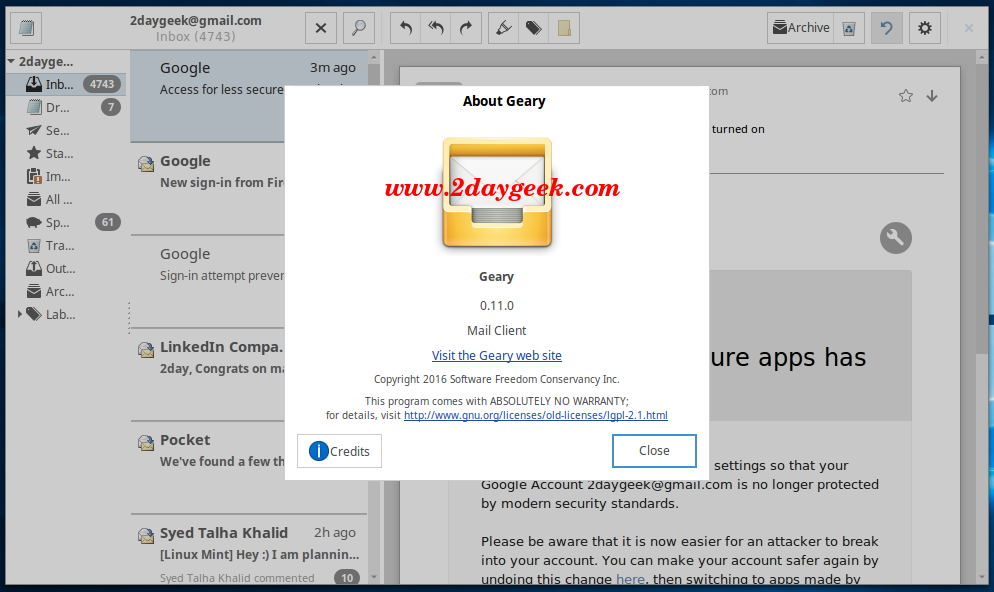Click unread envelope icon on Pocket row
This screenshot has height=592, width=994.
click(146, 442)
